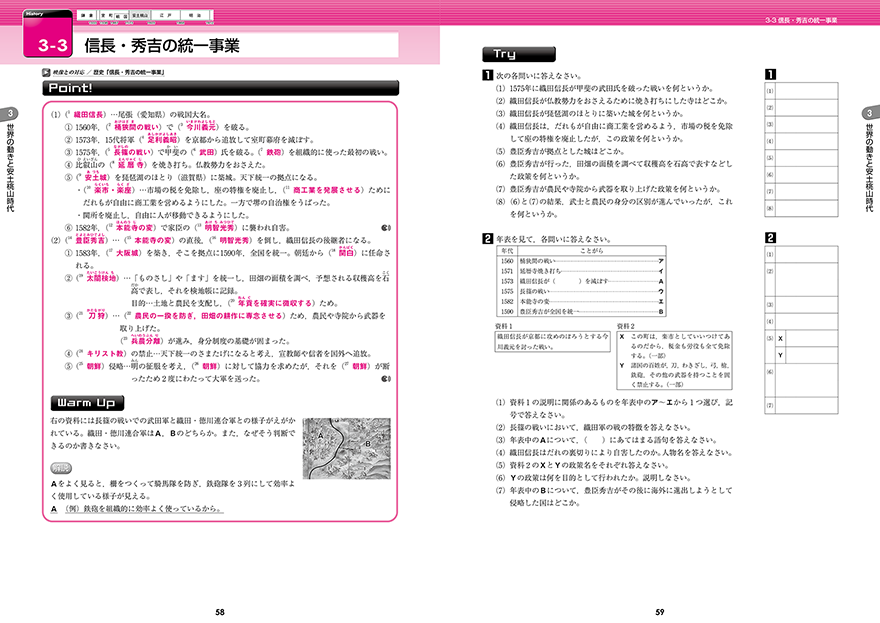
Task: Click the black Warm Up heading label
Action: [87, 403]
